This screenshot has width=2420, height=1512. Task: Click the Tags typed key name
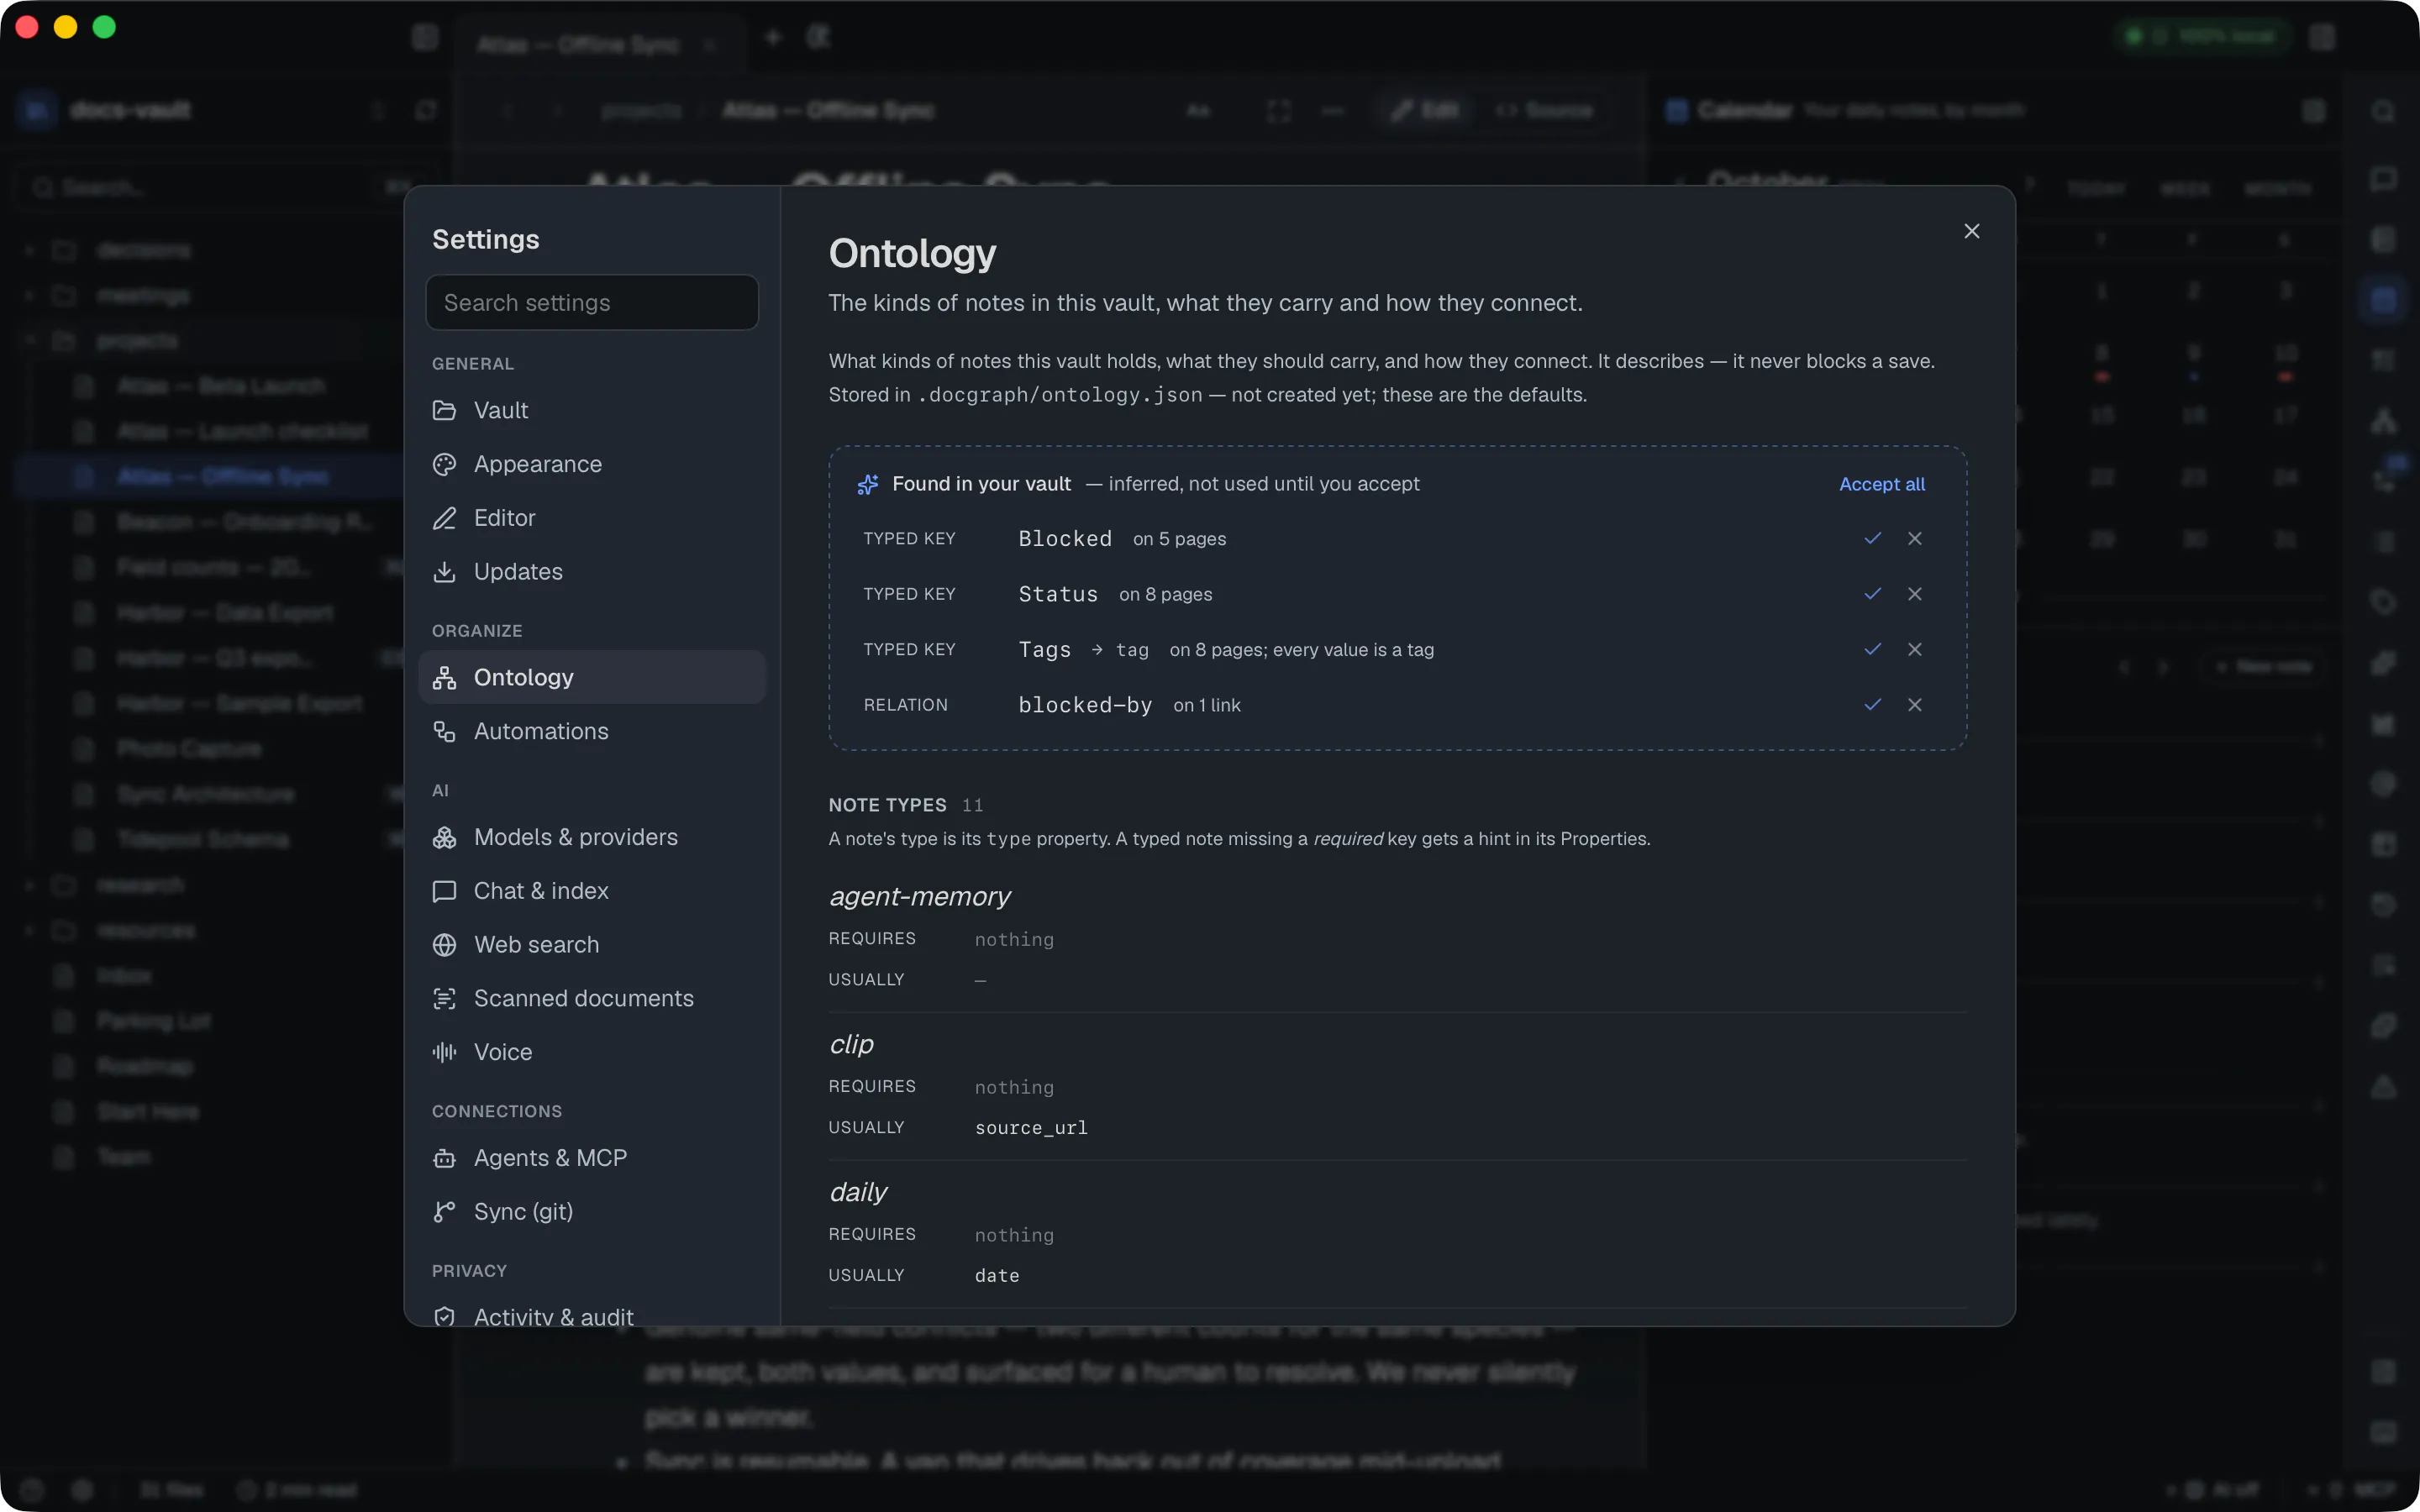point(1044,650)
